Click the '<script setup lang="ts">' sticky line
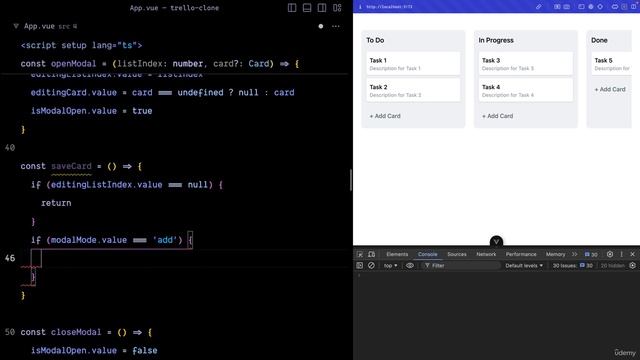The height and width of the screenshot is (360, 640). [82, 45]
